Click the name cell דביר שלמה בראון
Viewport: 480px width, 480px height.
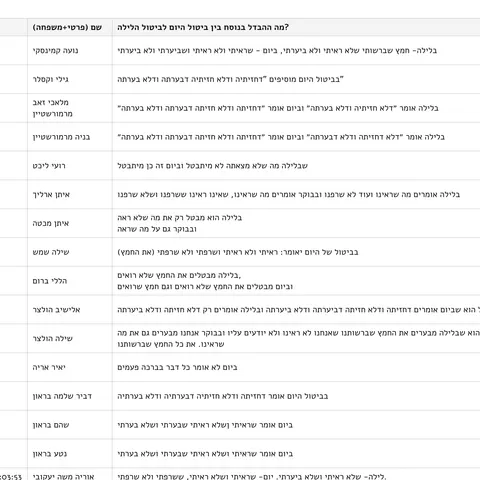[70, 396]
